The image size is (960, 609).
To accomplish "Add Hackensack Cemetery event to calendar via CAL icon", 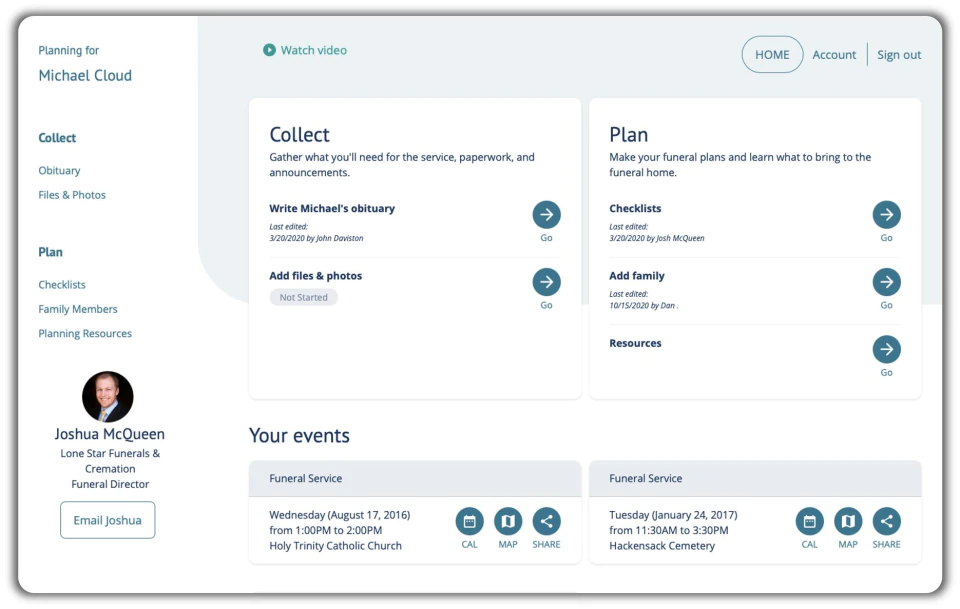I will (809, 521).
